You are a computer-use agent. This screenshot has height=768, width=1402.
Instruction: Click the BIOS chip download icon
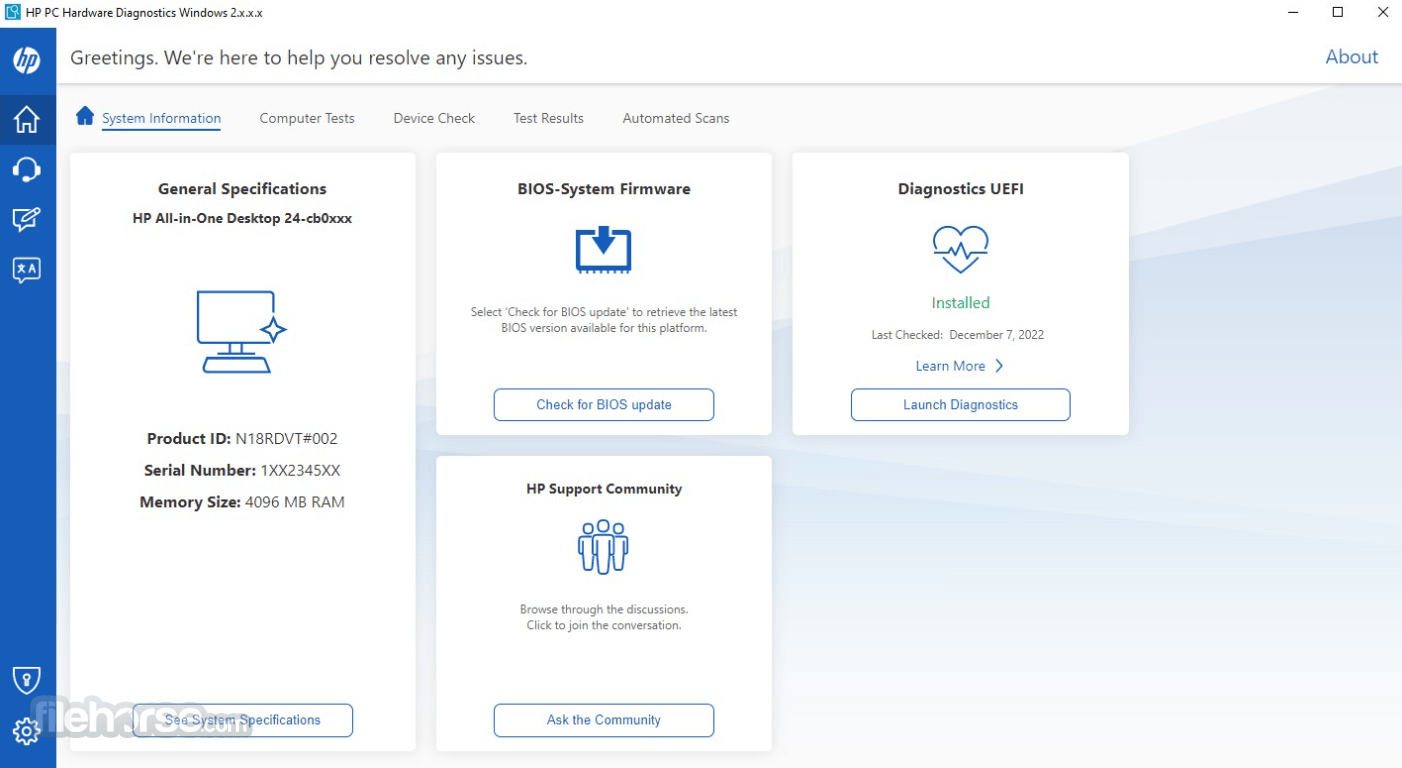(x=603, y=250)
